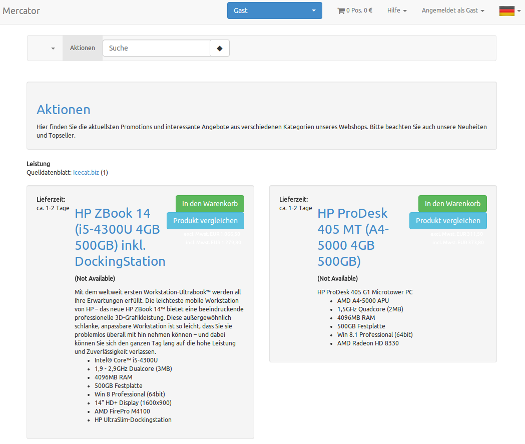Focus the Suche search field
This screenshot has height=444, width=525.
coord(156,48)
